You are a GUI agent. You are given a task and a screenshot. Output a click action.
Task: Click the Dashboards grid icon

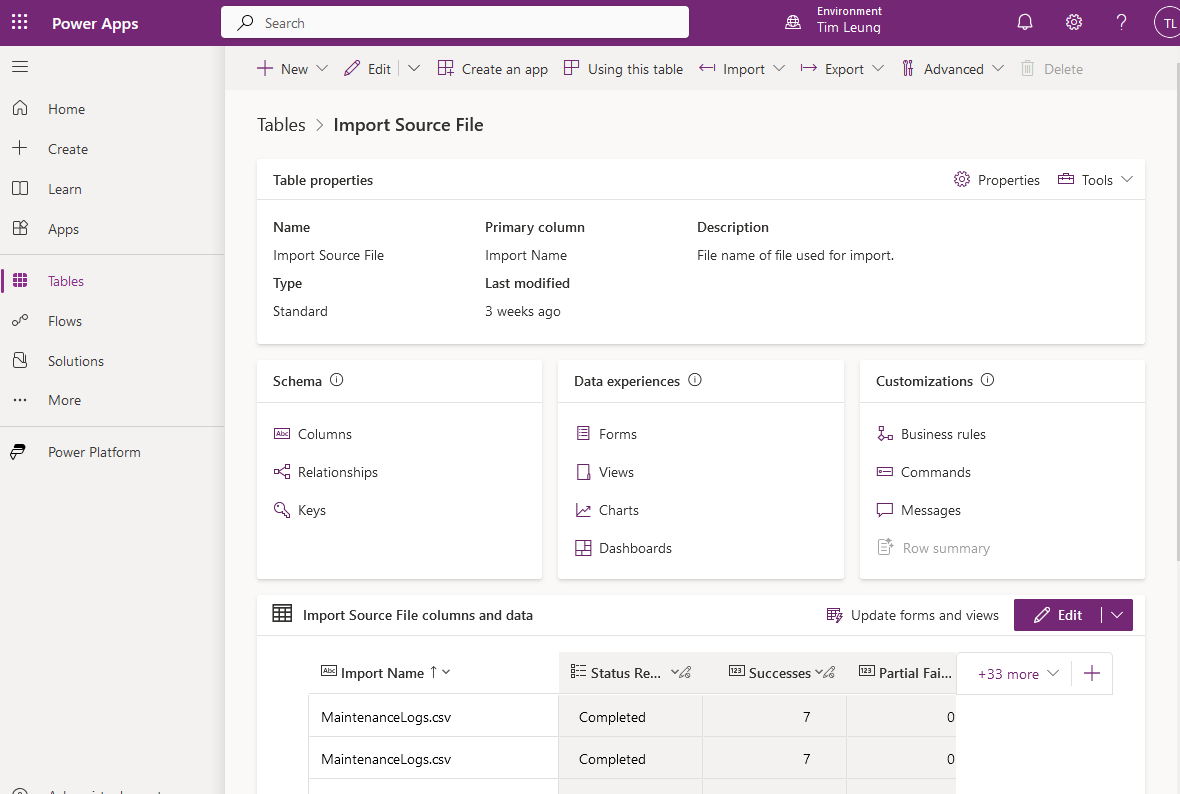click(x=583, y=548)
